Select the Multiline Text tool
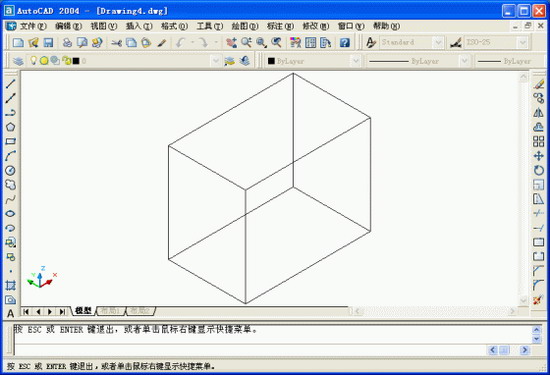Image resolution: width=550 pixels, height=375 pixels. (11, 313)
